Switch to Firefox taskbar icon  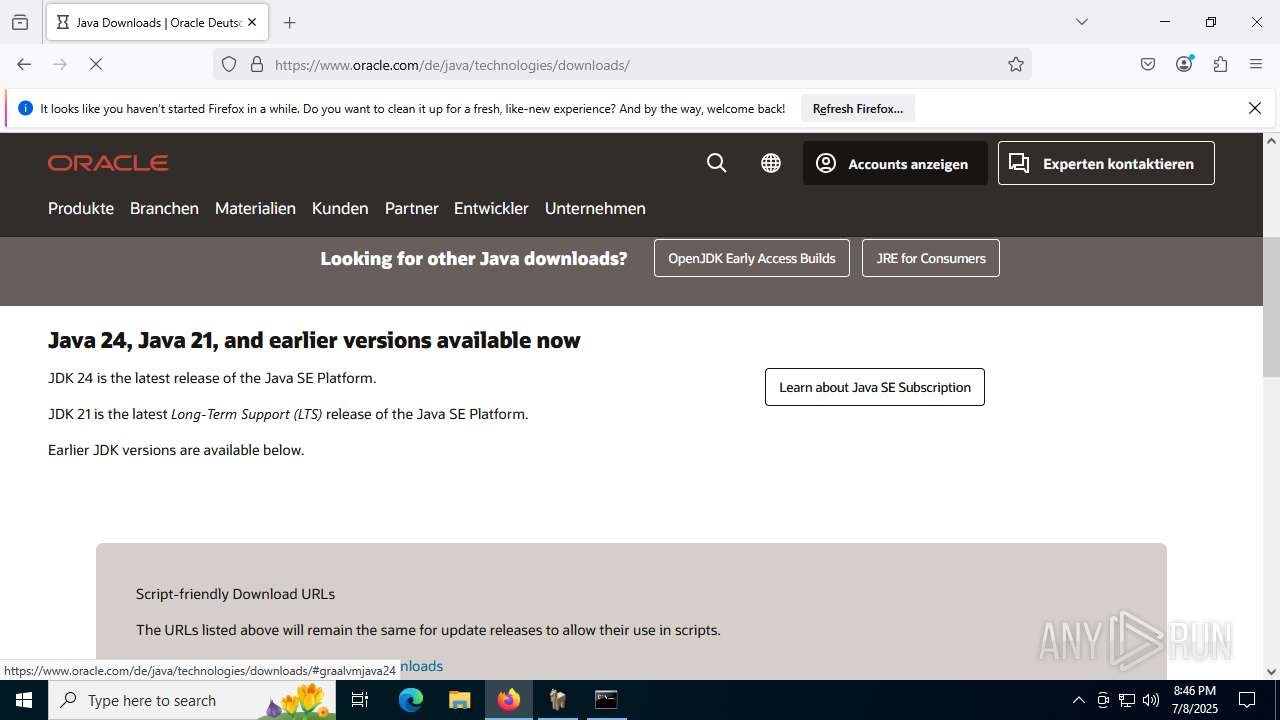point(508,700)
